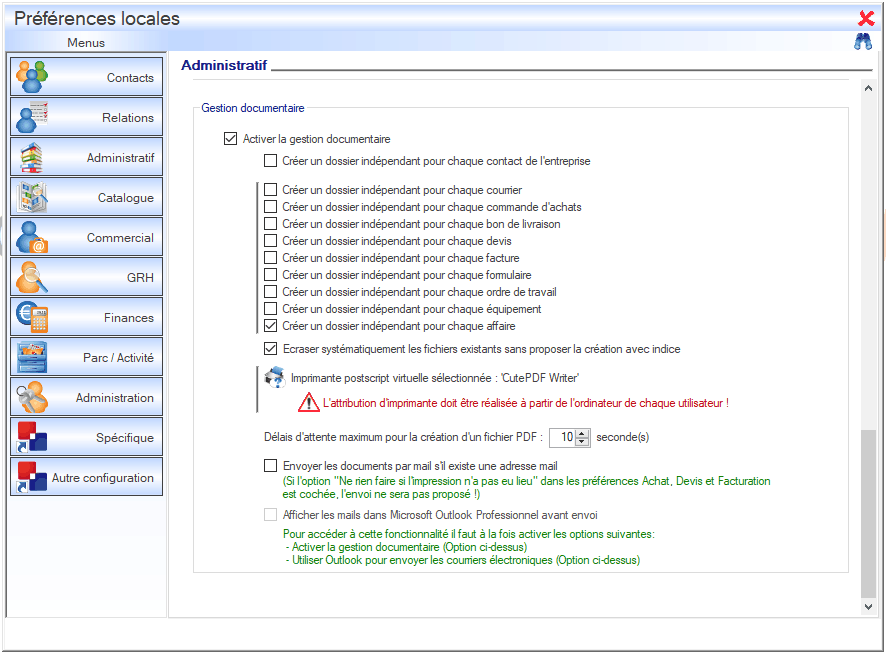Open the Contacts menu
886x655 pixels.
tap(86, 76)
